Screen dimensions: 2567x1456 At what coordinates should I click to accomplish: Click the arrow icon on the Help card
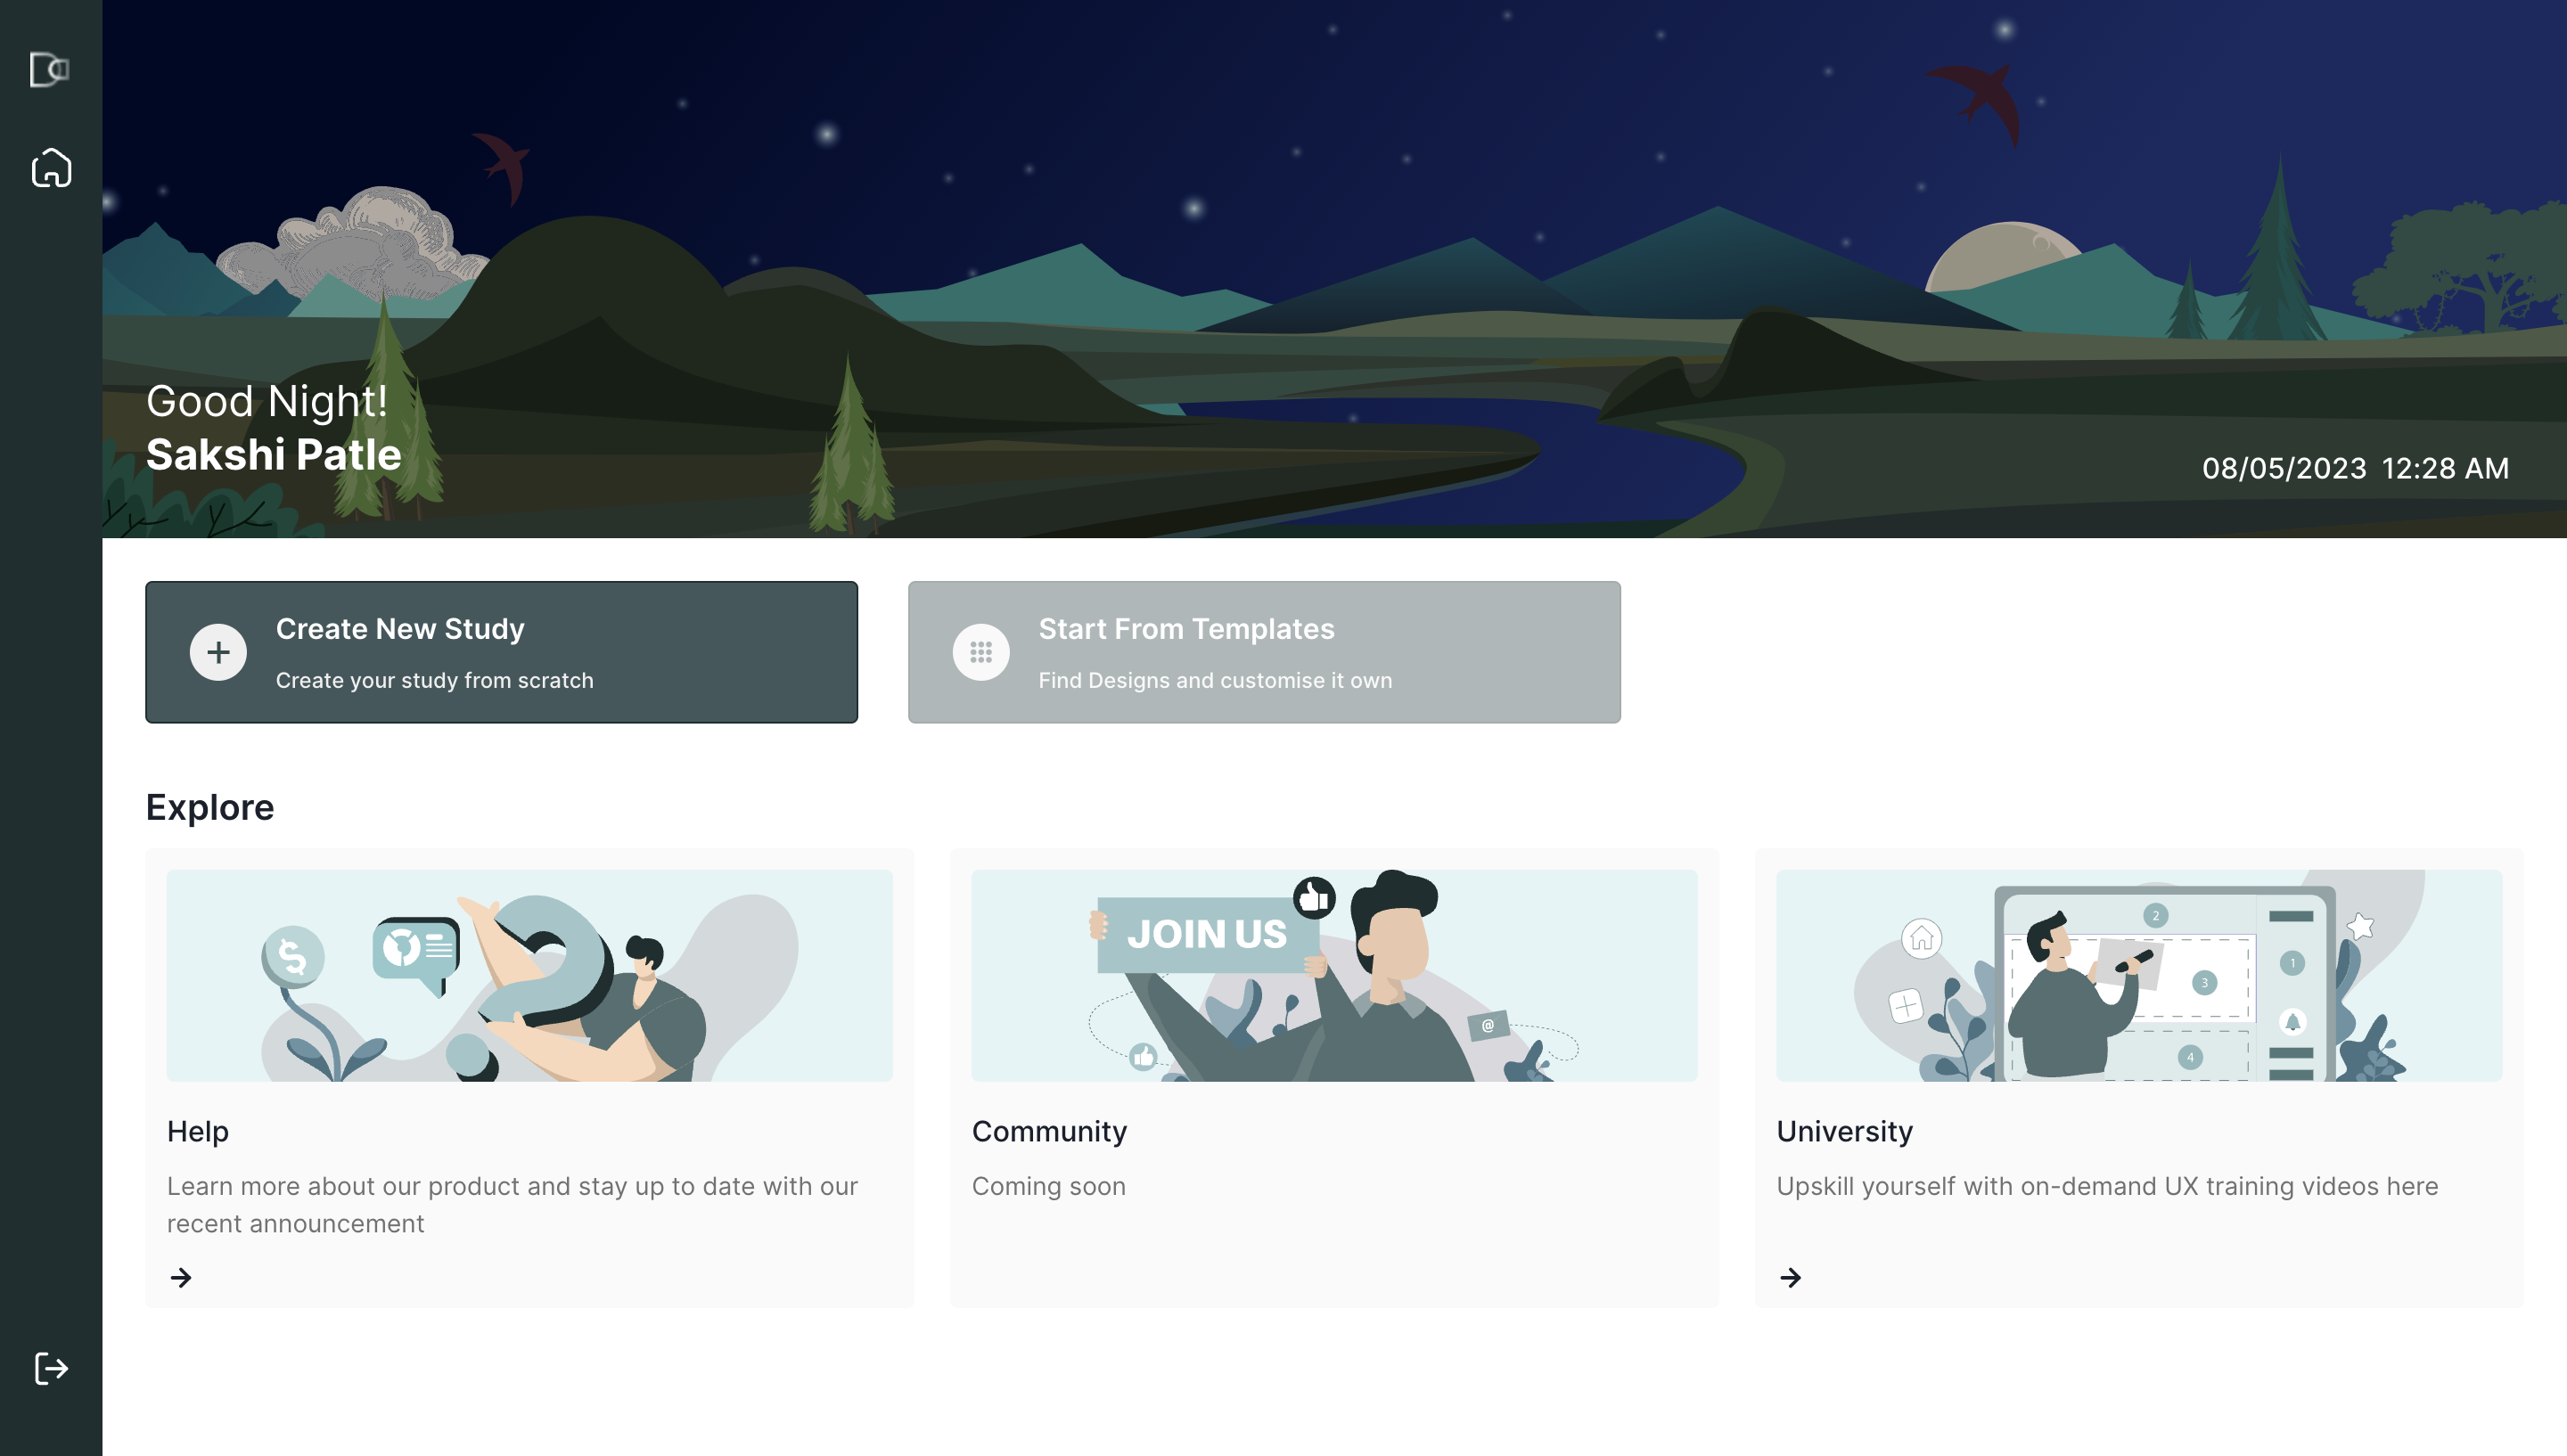coord(181,1277)
